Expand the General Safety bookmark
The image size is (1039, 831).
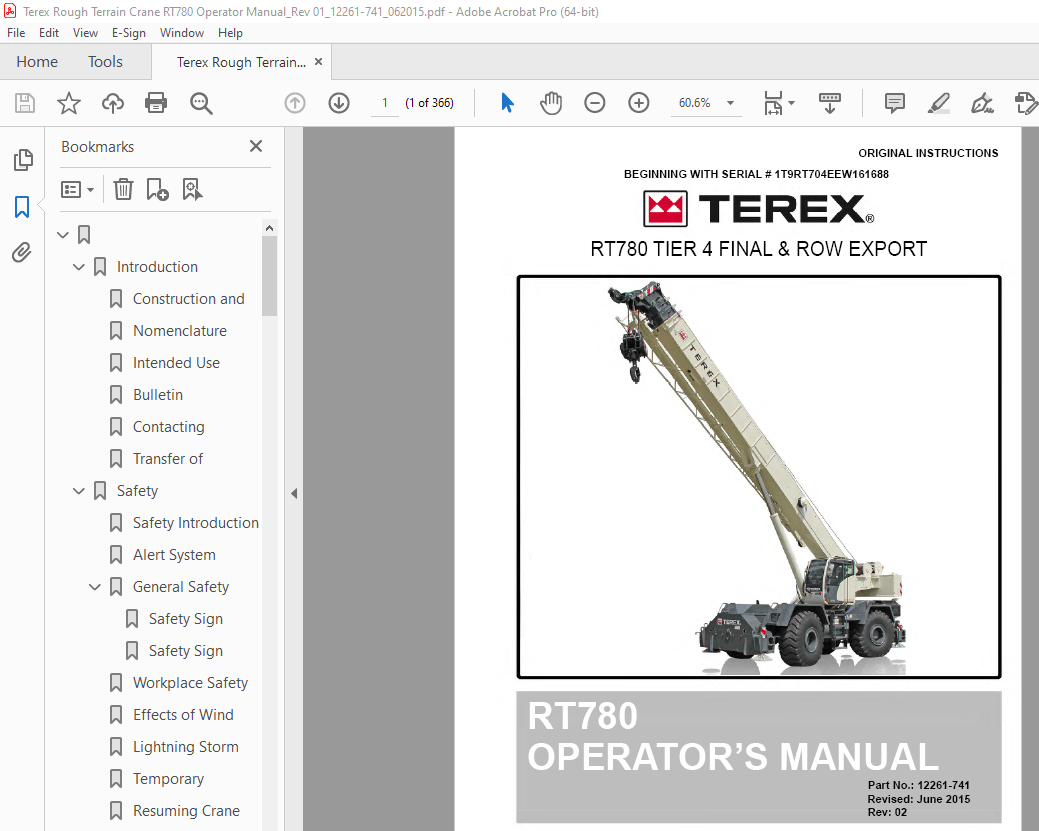94,586
